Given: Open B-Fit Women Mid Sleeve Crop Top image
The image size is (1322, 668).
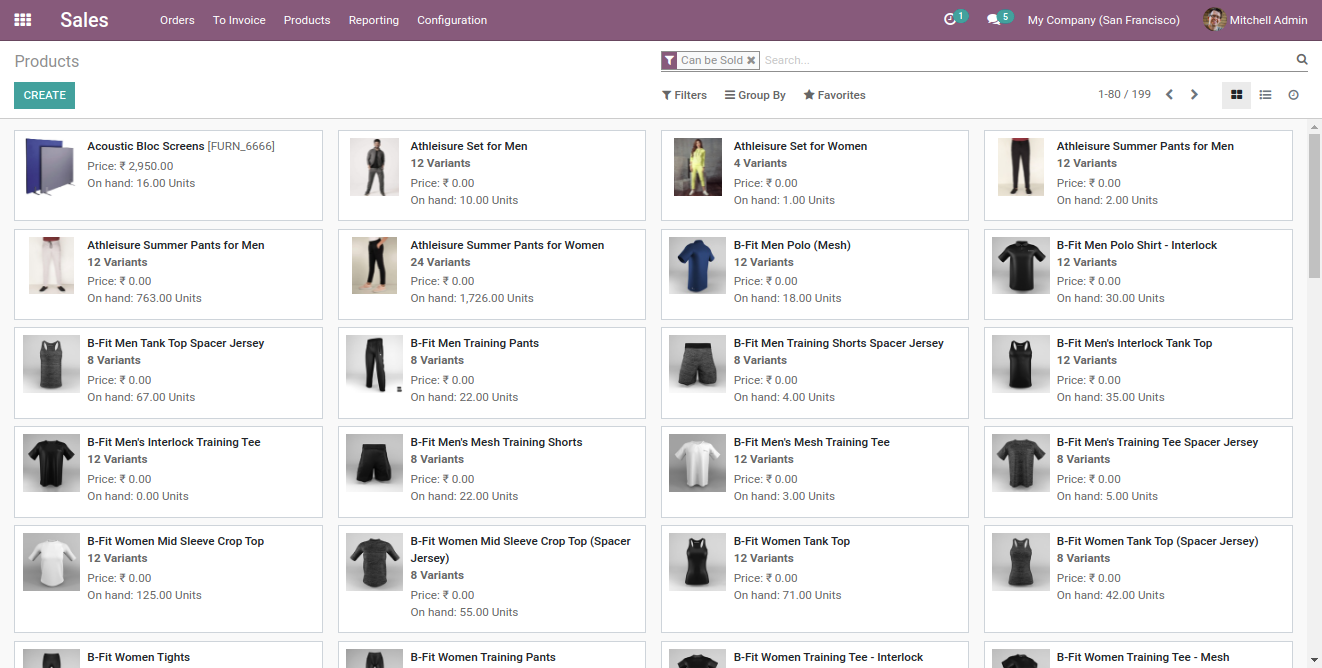Looking at the screenshot, I should click(x=51, y=561).
